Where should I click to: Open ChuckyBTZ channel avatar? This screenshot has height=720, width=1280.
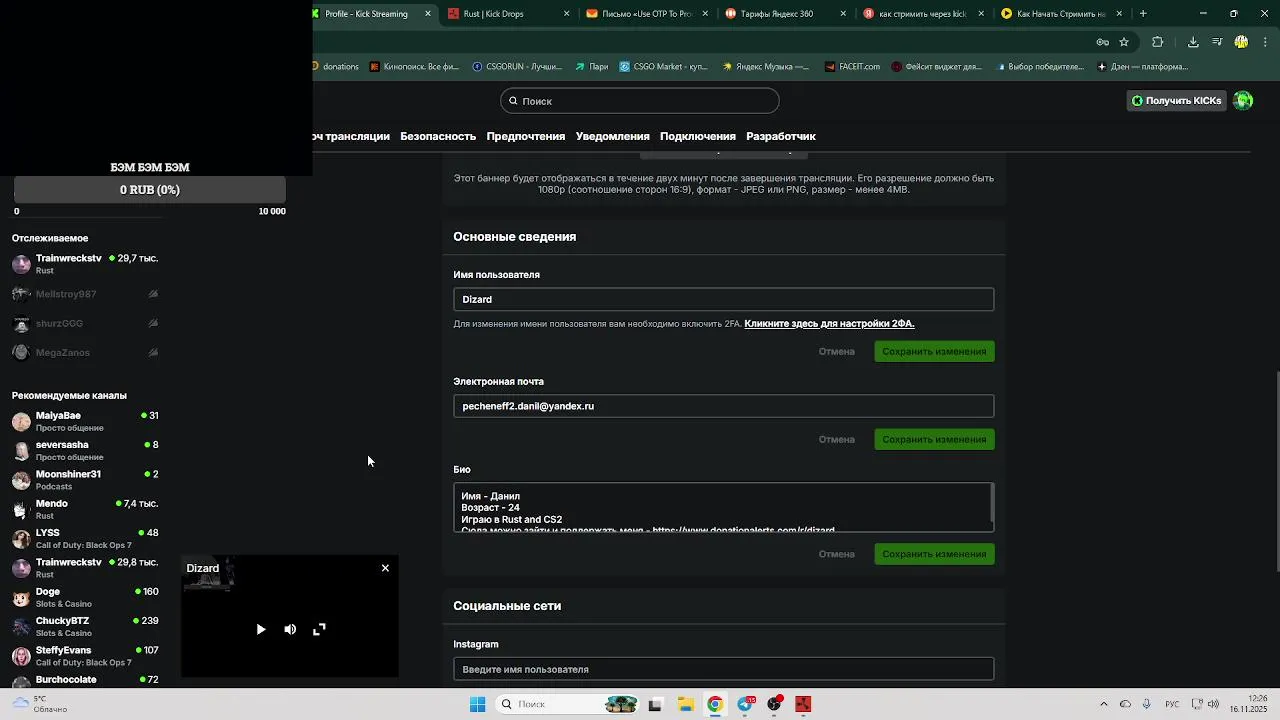click(21, 626)
